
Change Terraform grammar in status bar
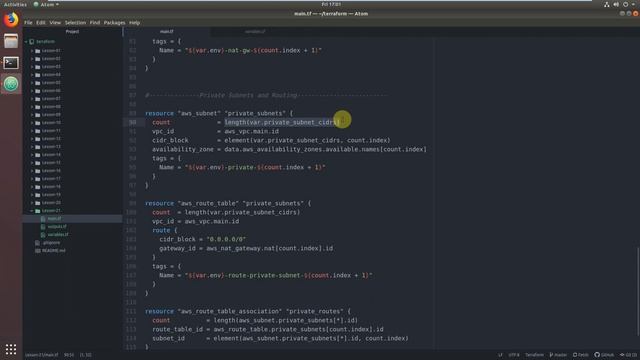pos(534,355)
